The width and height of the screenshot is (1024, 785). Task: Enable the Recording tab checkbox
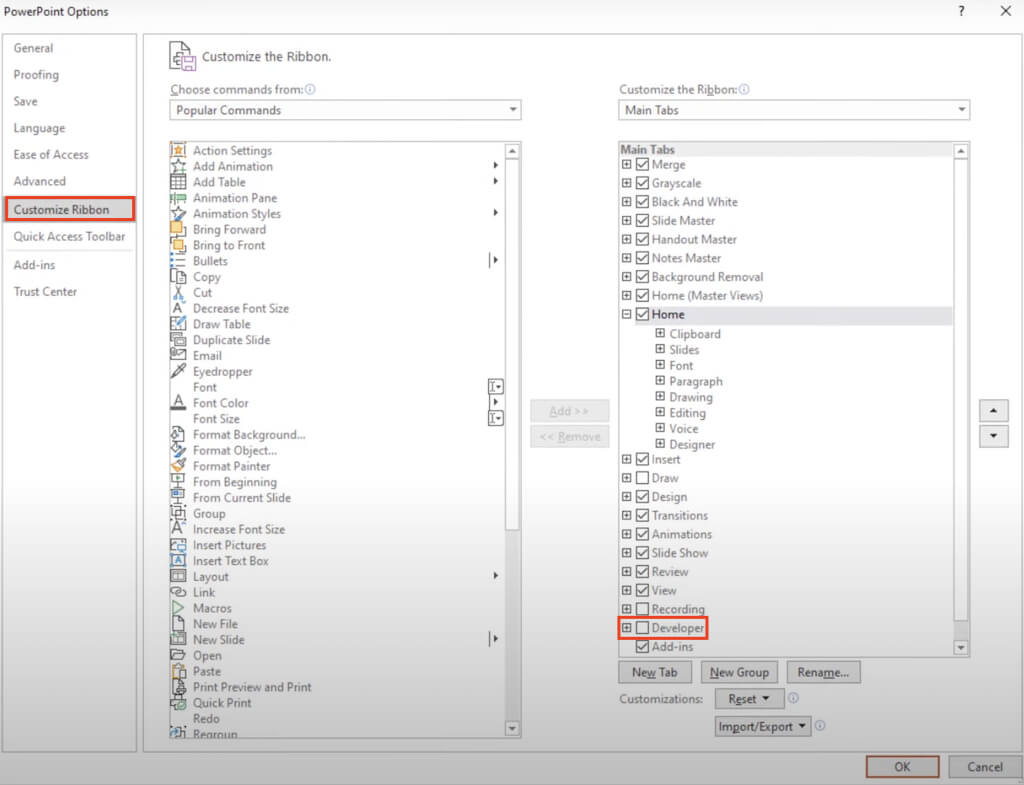tap(642, 609)
